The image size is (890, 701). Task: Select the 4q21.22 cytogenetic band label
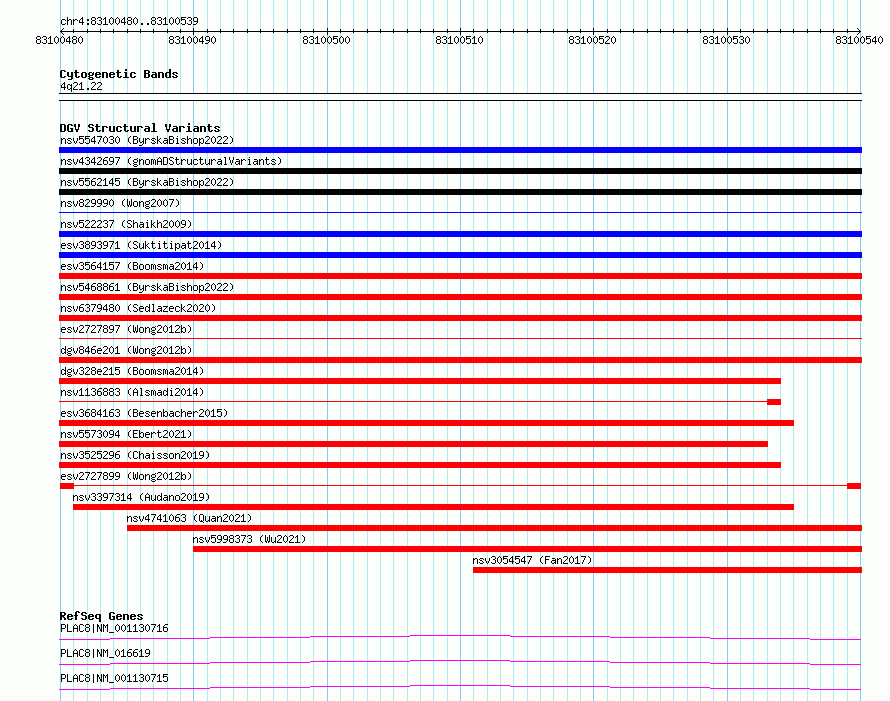[x=81, y=86]
